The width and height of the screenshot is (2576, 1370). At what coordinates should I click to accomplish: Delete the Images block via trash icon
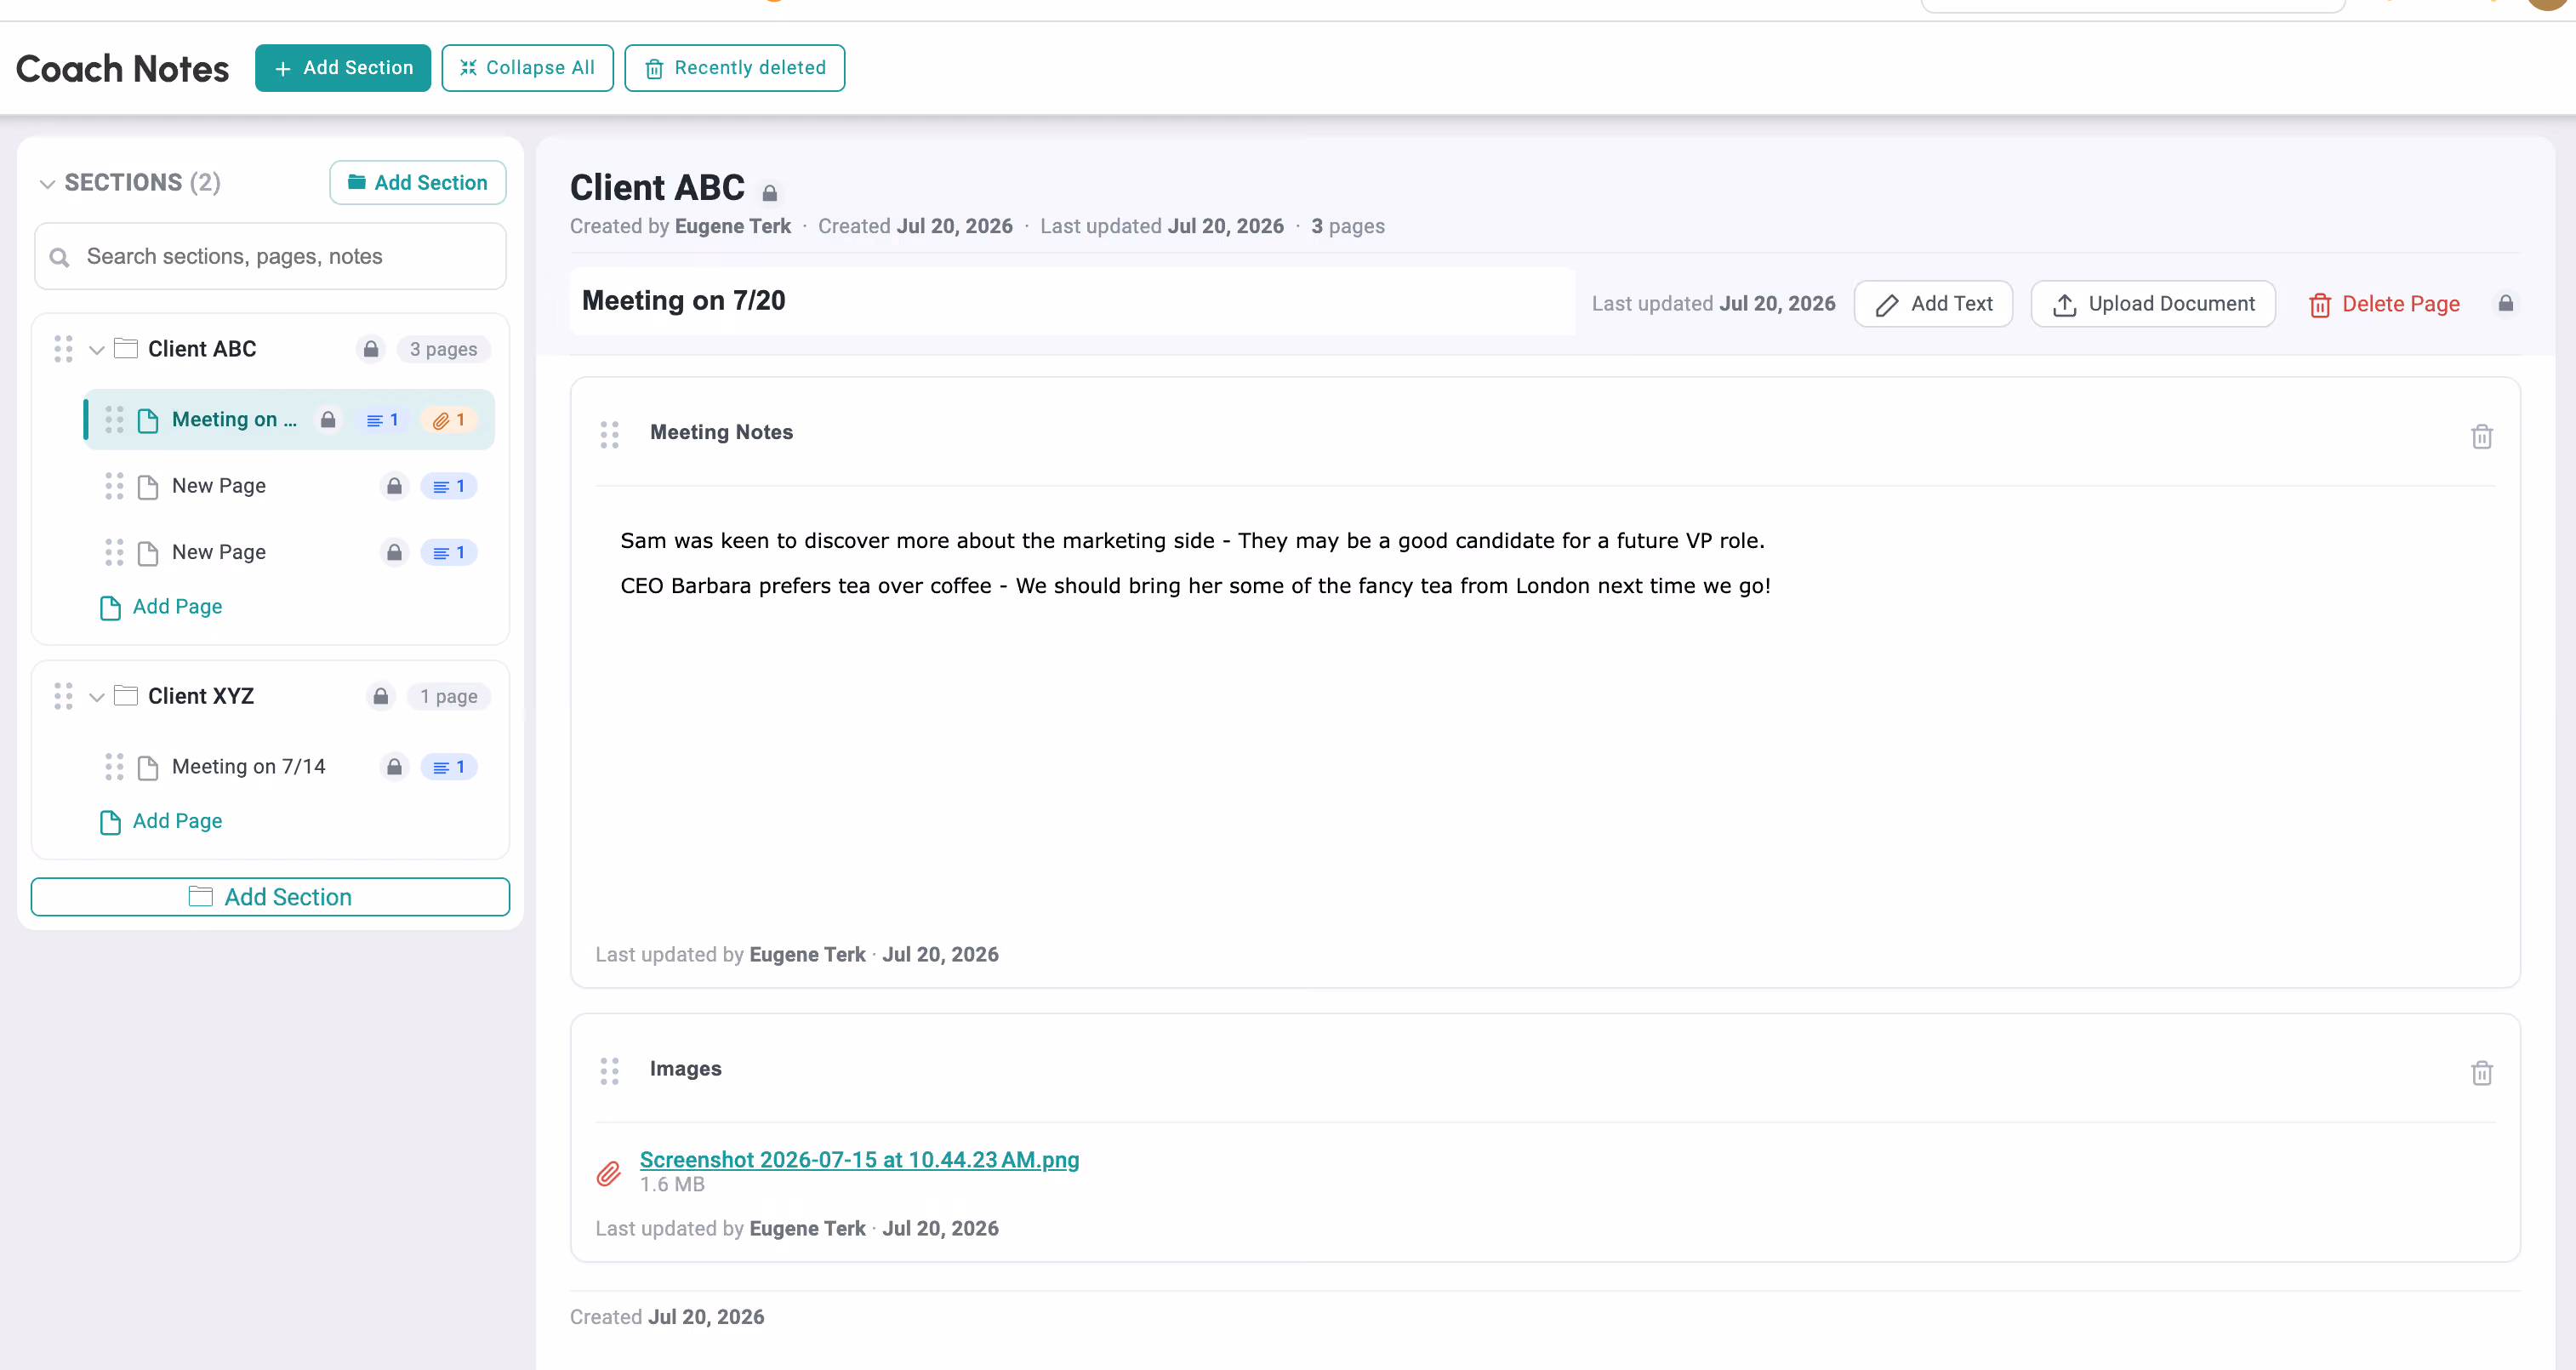(2481, 1073)
